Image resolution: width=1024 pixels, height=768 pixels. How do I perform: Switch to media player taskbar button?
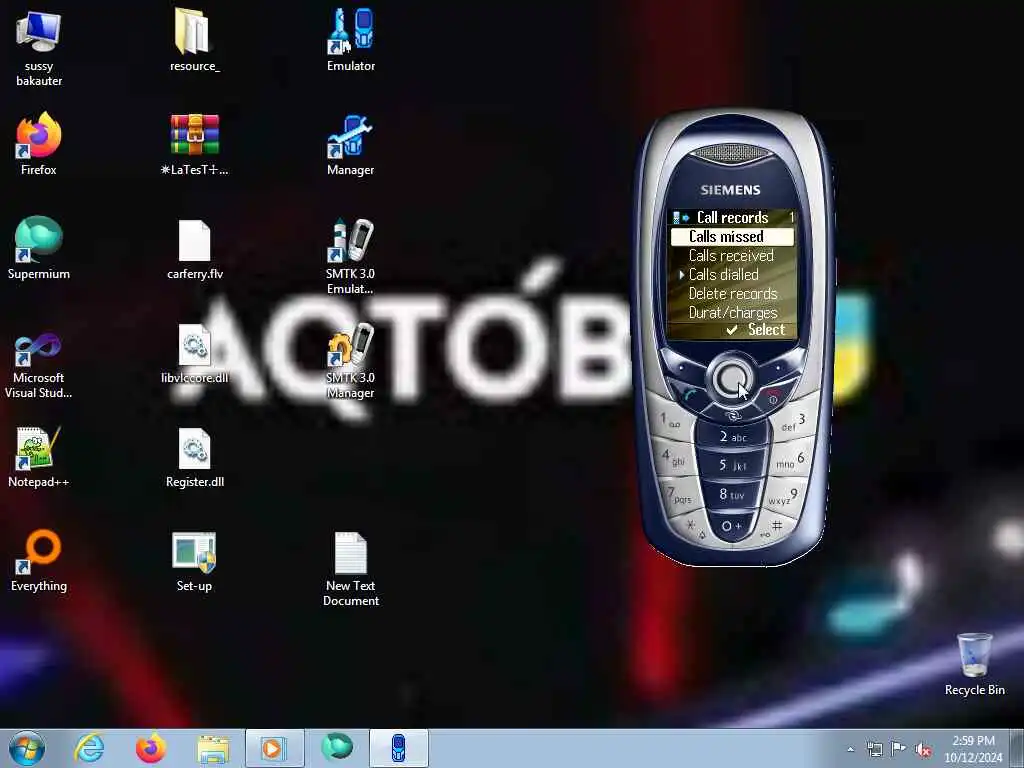coord(274,748)
